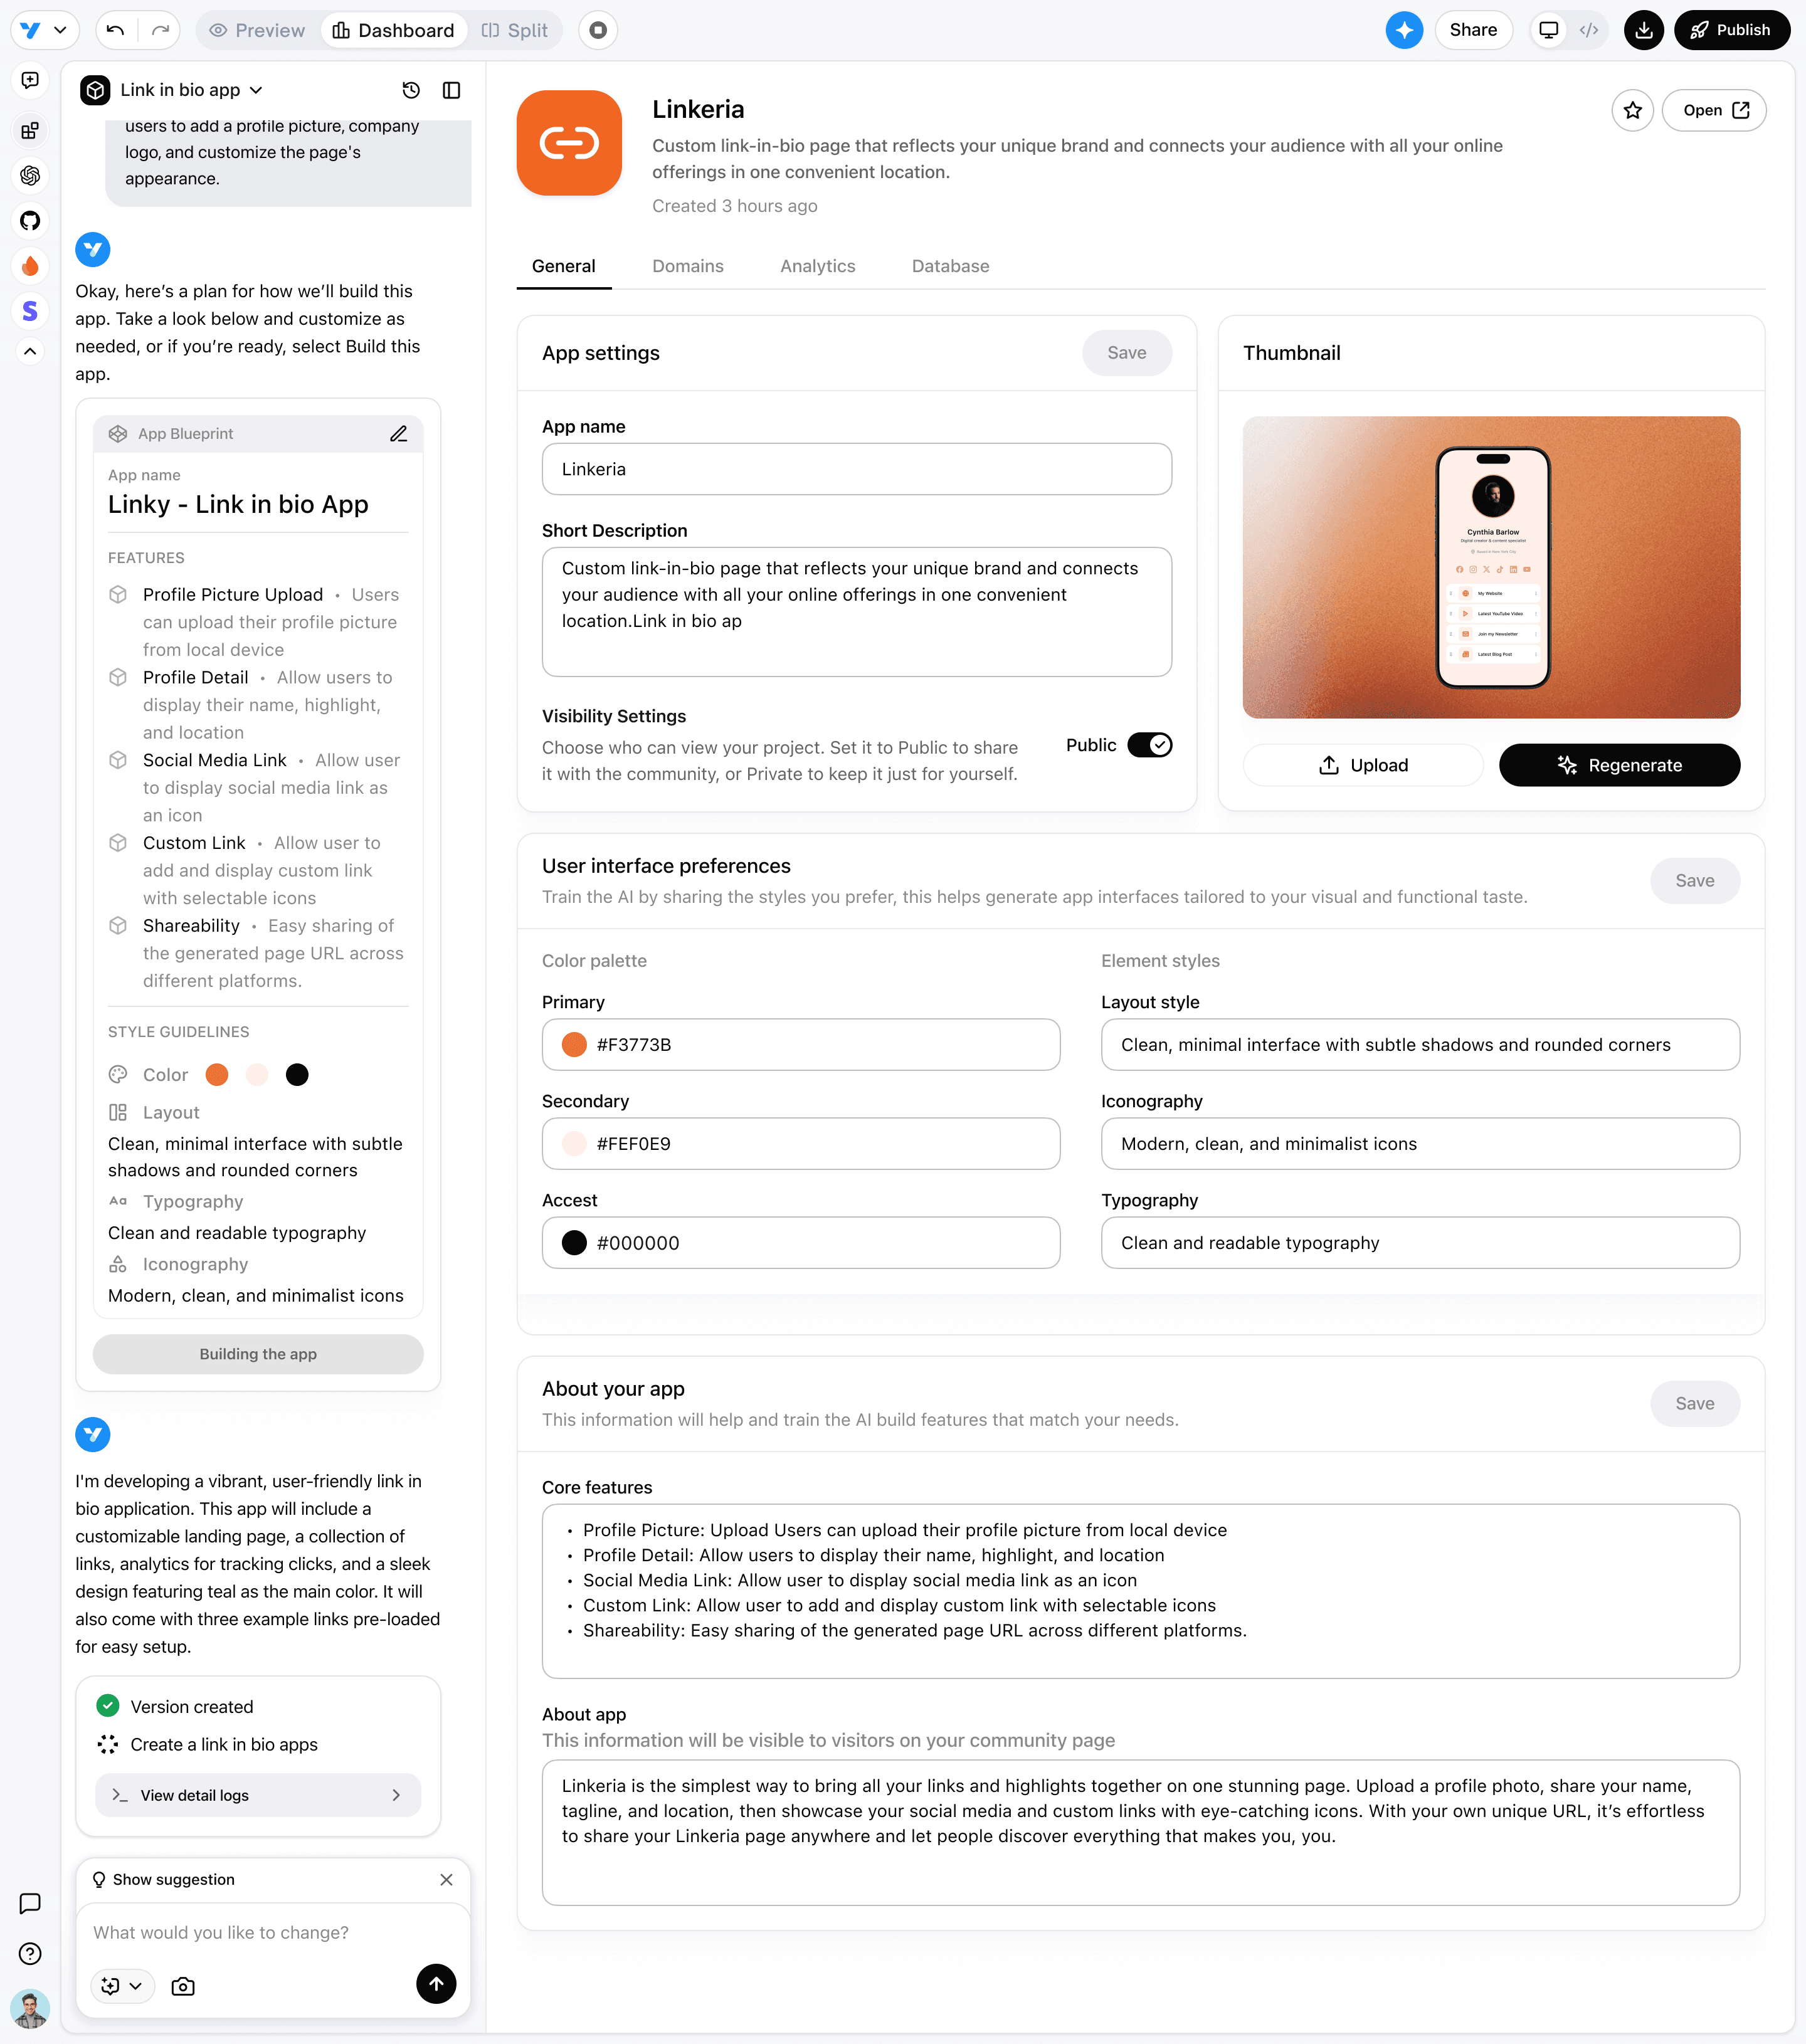1806x2044 pixels.
Task: Switch to Split view mode
Action: tap(515, 30)
